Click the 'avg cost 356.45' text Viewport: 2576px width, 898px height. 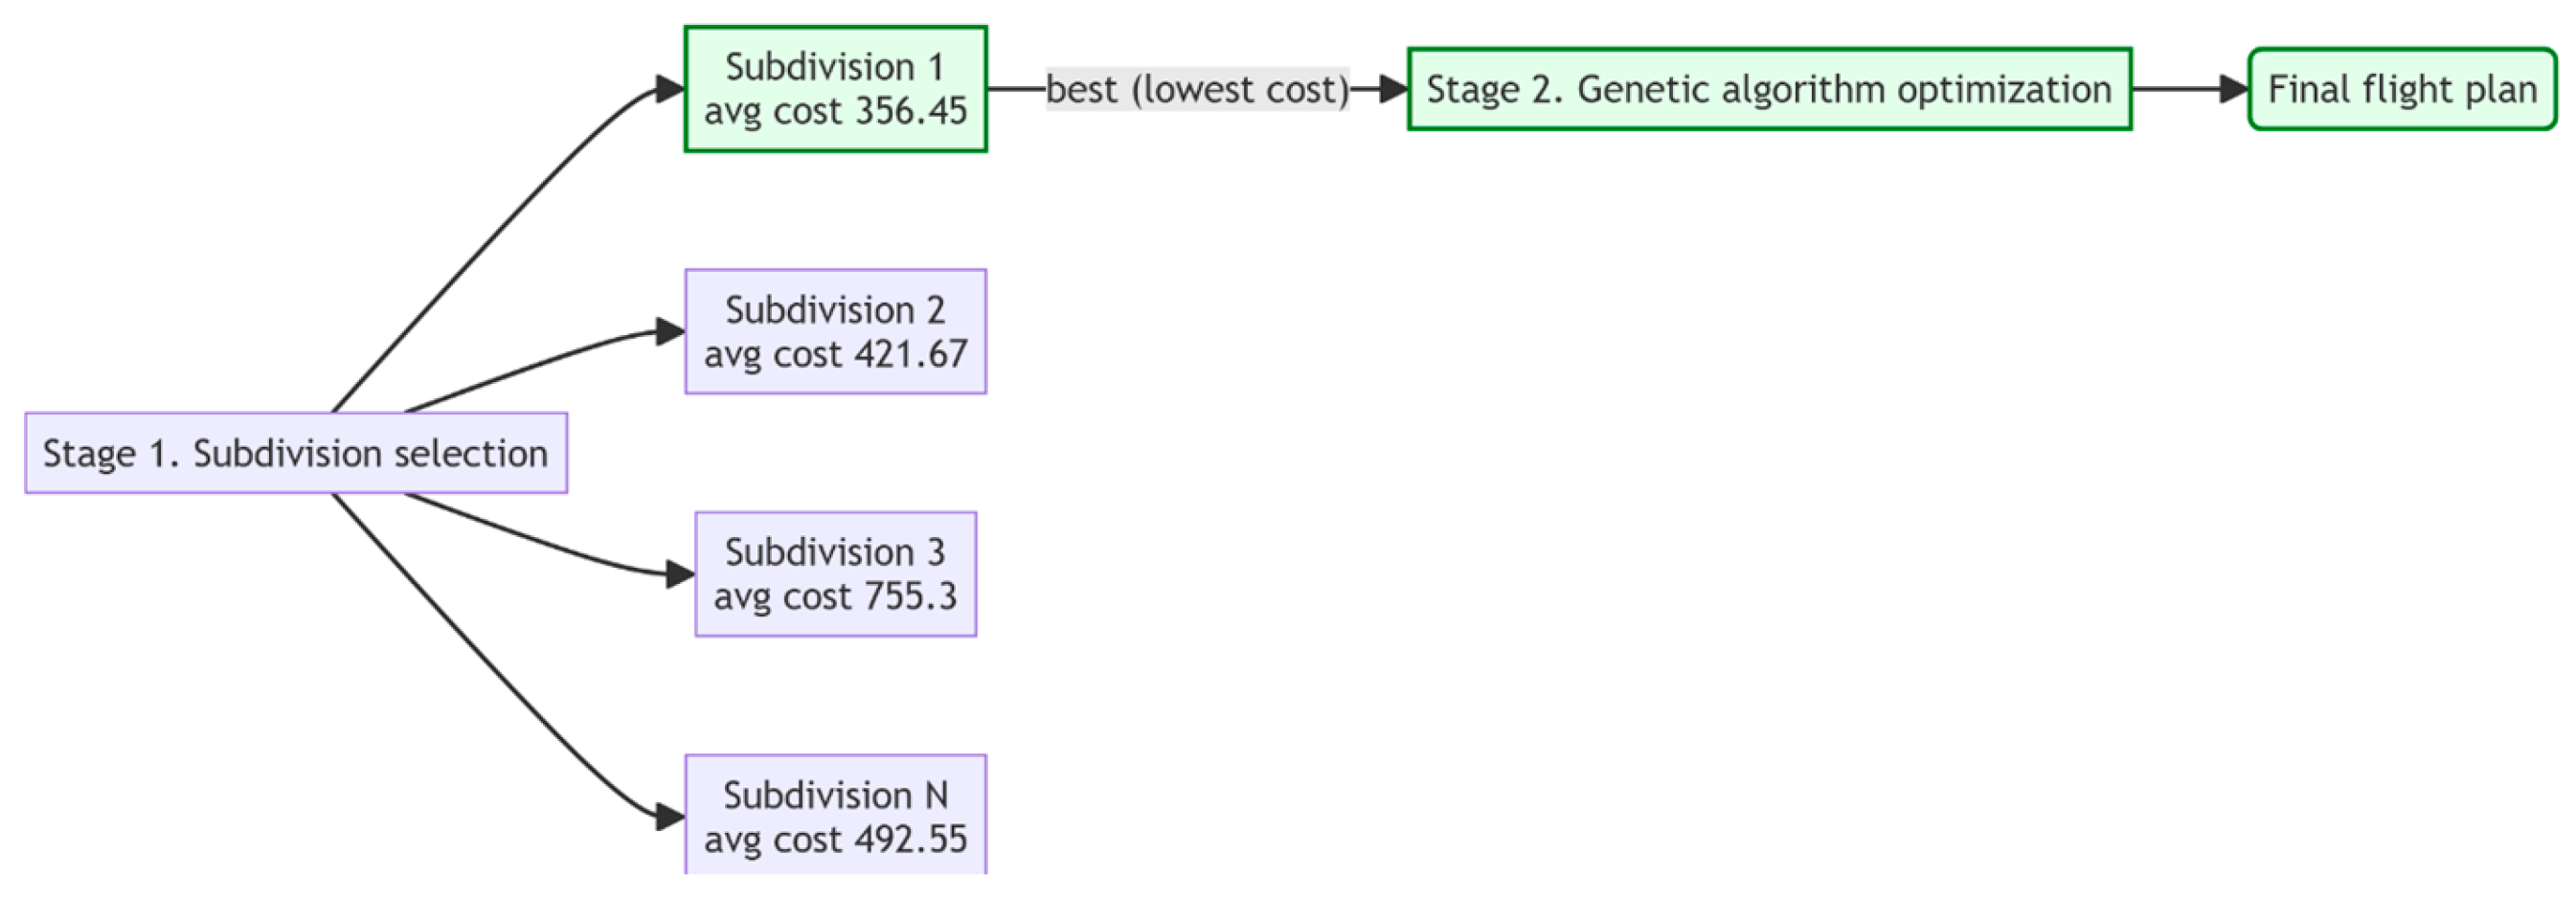pyautogui.click(x=835, y=111)
